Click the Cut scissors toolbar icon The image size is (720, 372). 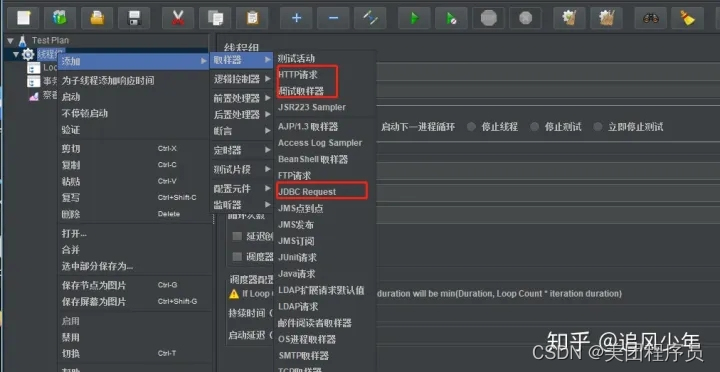click(x=178, y=18)
